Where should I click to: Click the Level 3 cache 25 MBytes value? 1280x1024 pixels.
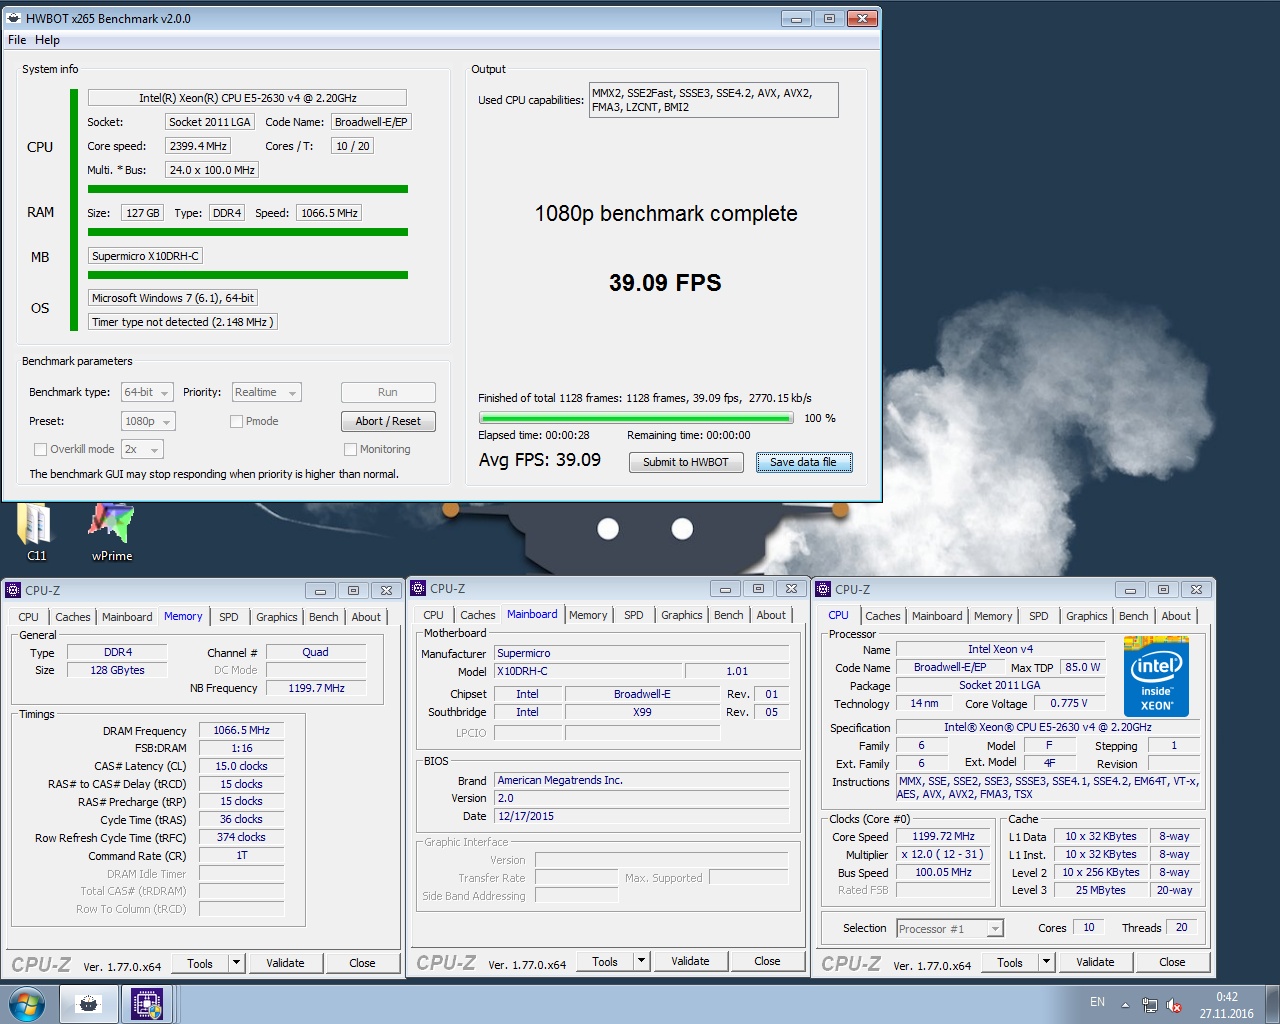(x=1100, y=890)
